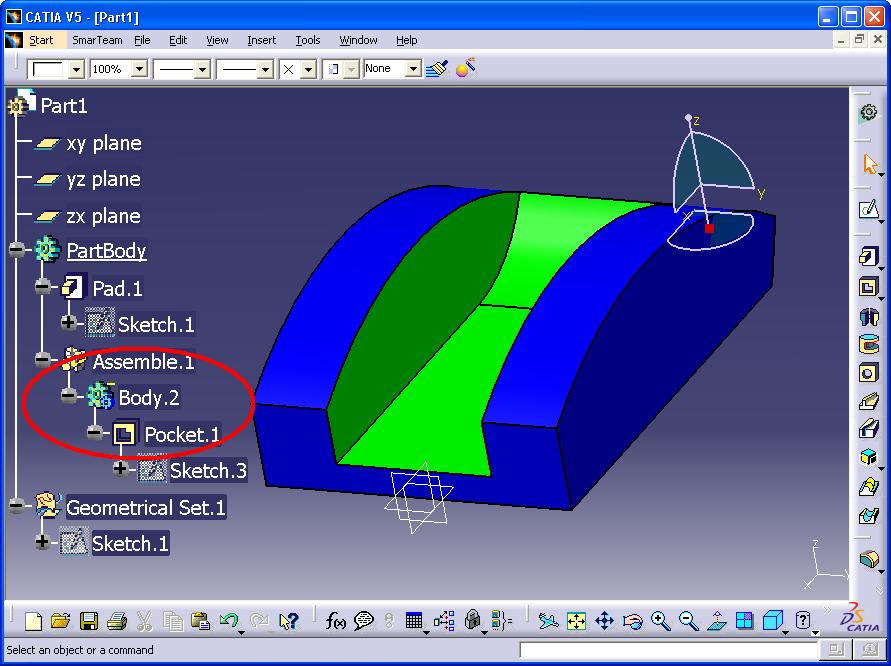Select the Pocket tool in right toolbar

(868, 286)
